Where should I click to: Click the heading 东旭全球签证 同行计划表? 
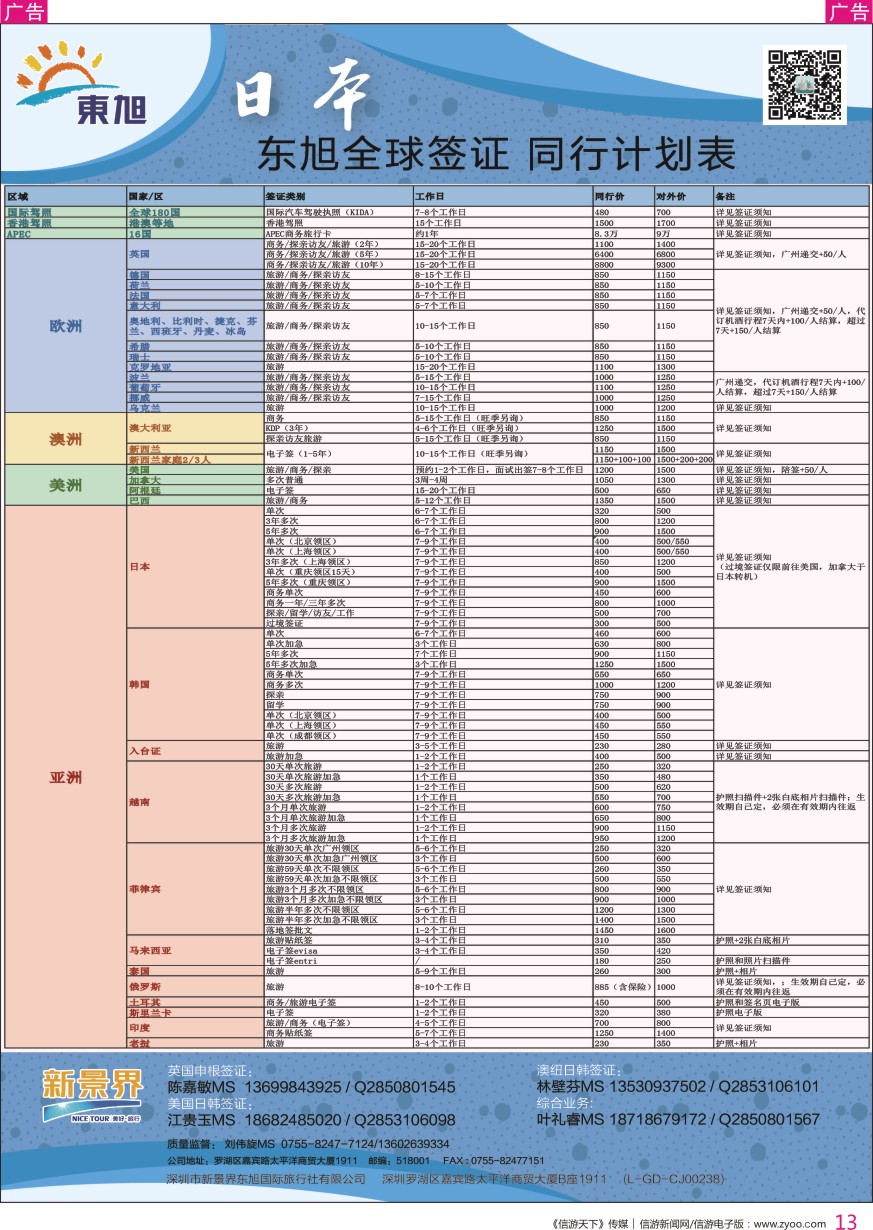tap(496, 153)
